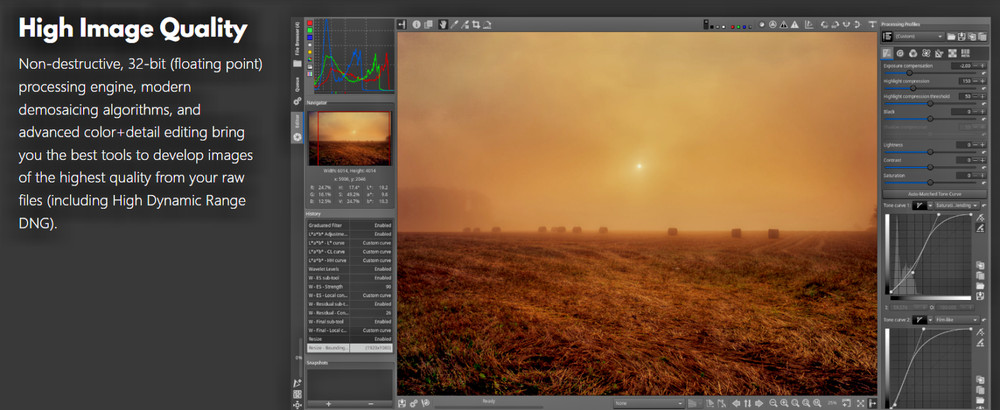1000x410 pixels.
Task: Zoom in on the preview
Action: tap(784, 403)
